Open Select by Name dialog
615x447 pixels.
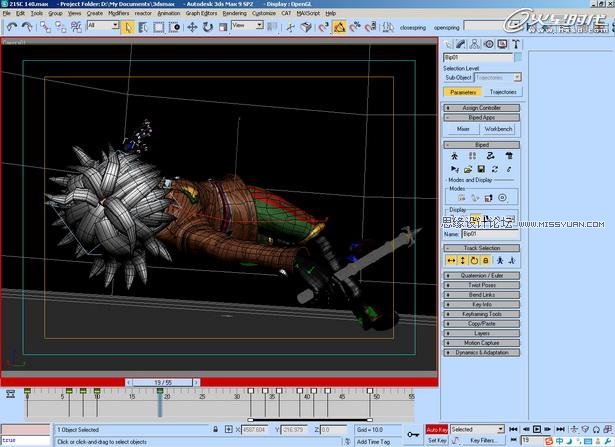(143, 27)
